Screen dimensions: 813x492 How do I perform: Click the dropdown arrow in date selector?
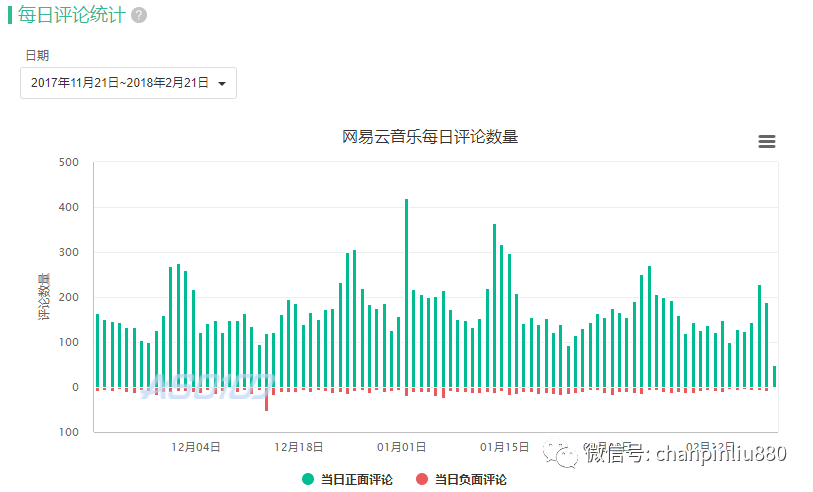[222, 83]
